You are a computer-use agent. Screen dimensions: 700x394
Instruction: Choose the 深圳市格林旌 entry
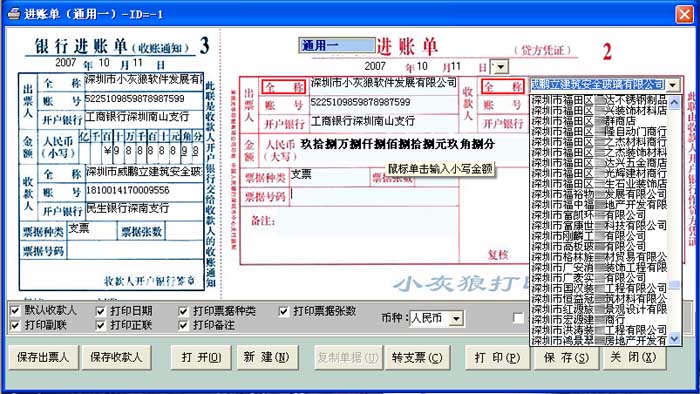coord(599,257)
